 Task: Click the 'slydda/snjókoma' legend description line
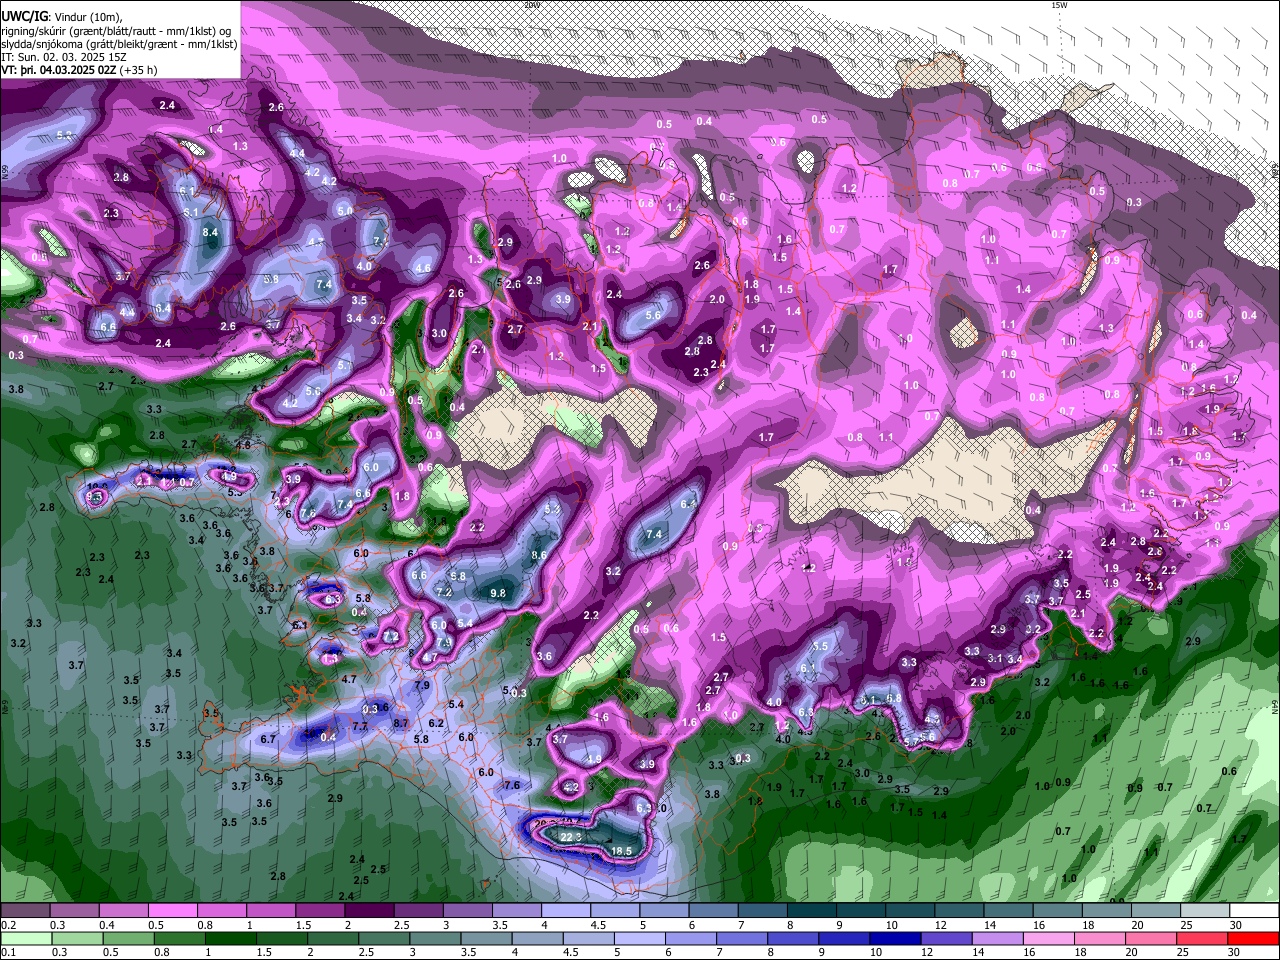(119, 44)
